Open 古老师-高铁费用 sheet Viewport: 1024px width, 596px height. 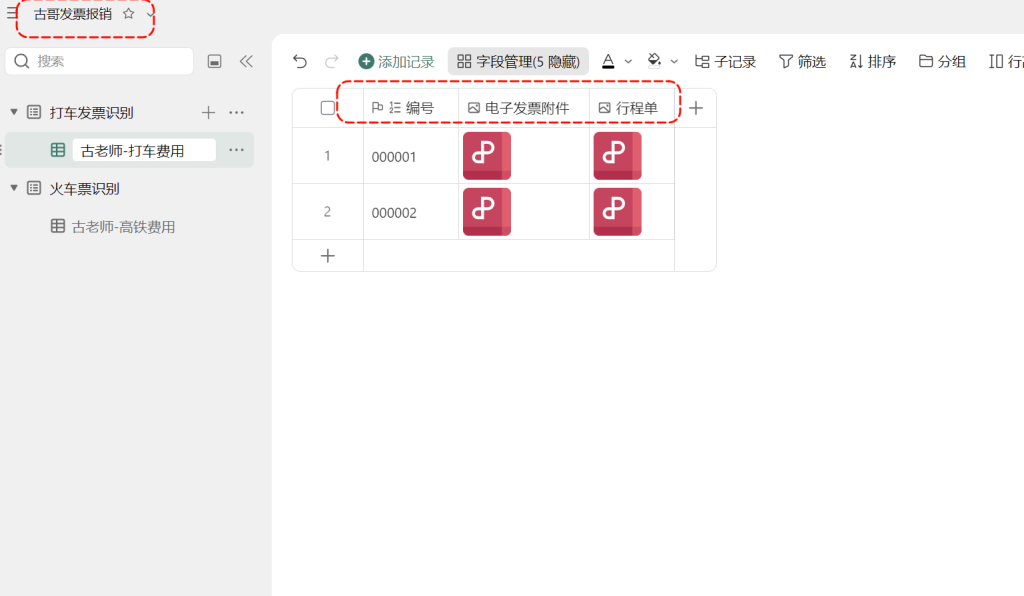pyautogui.click(x=123, y=227)
